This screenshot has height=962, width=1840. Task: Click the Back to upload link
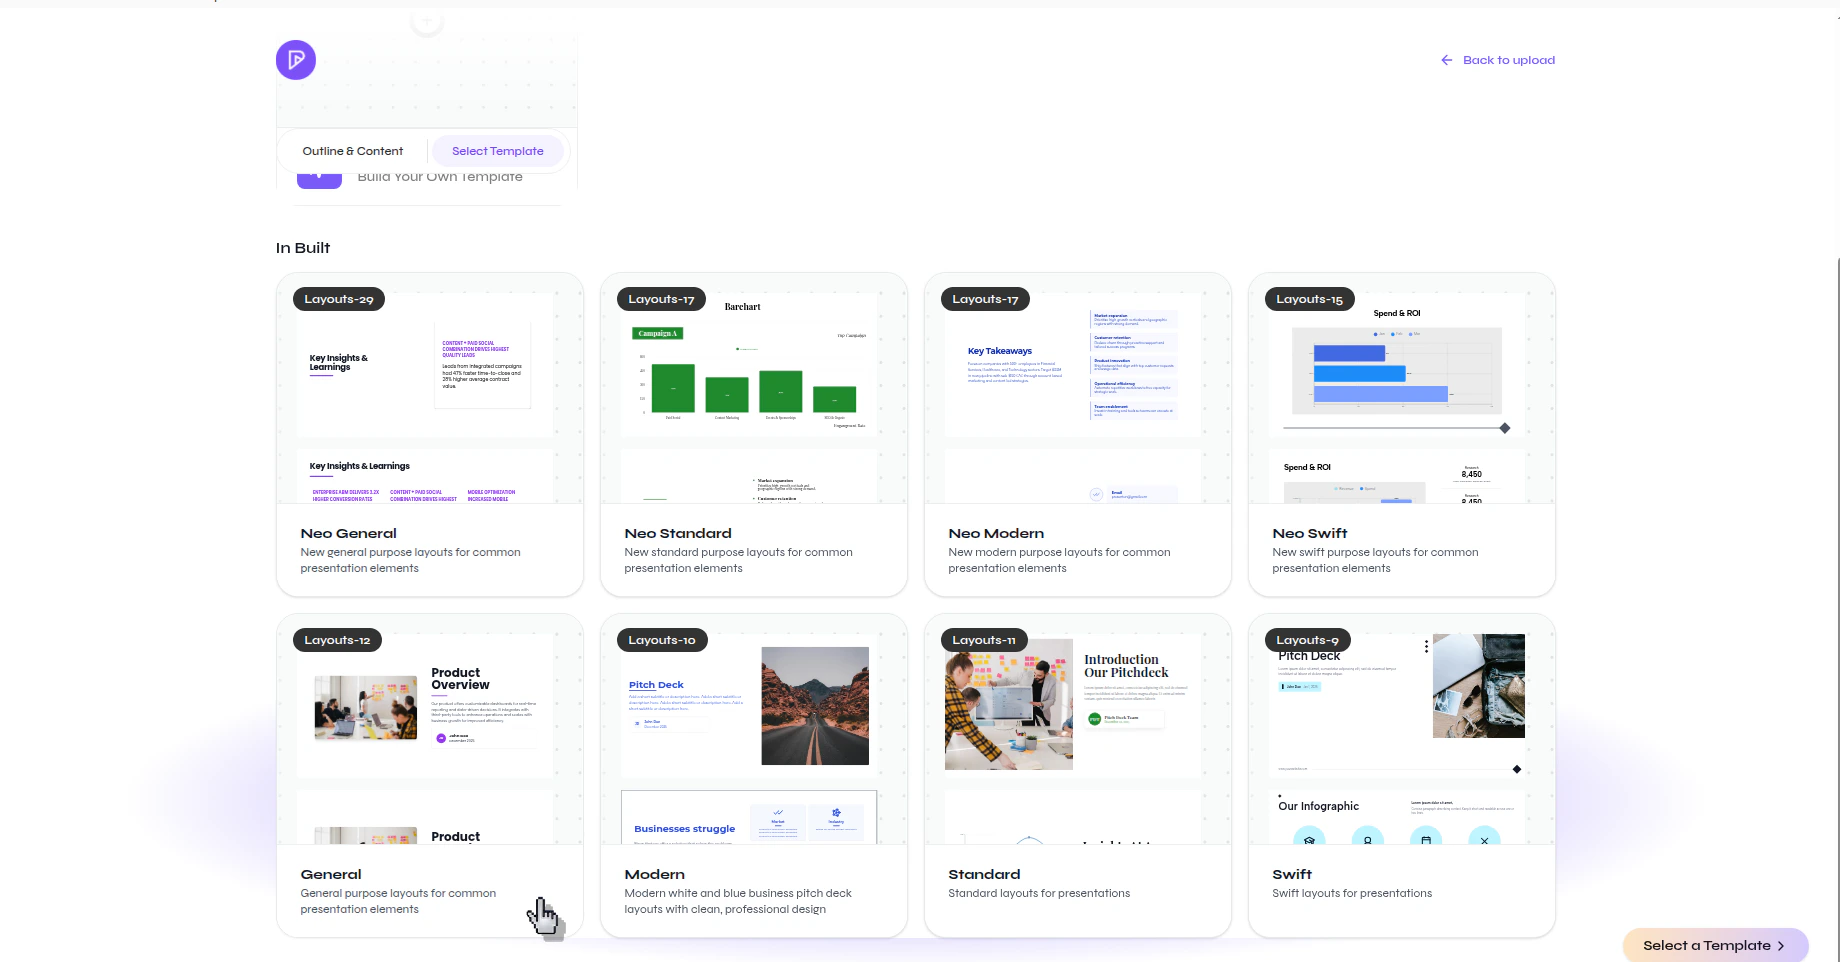coord(1508,59)
